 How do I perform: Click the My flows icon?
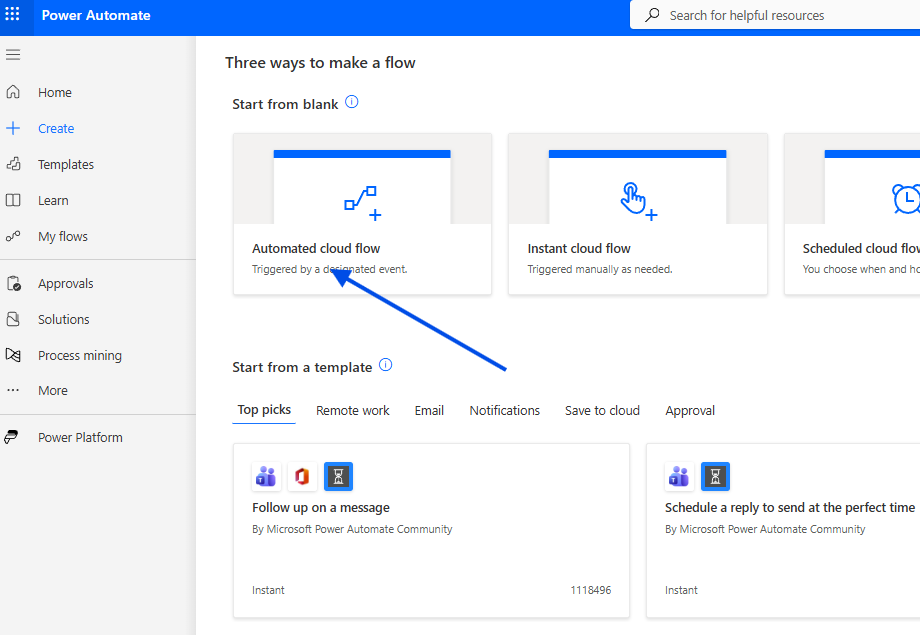13,236
